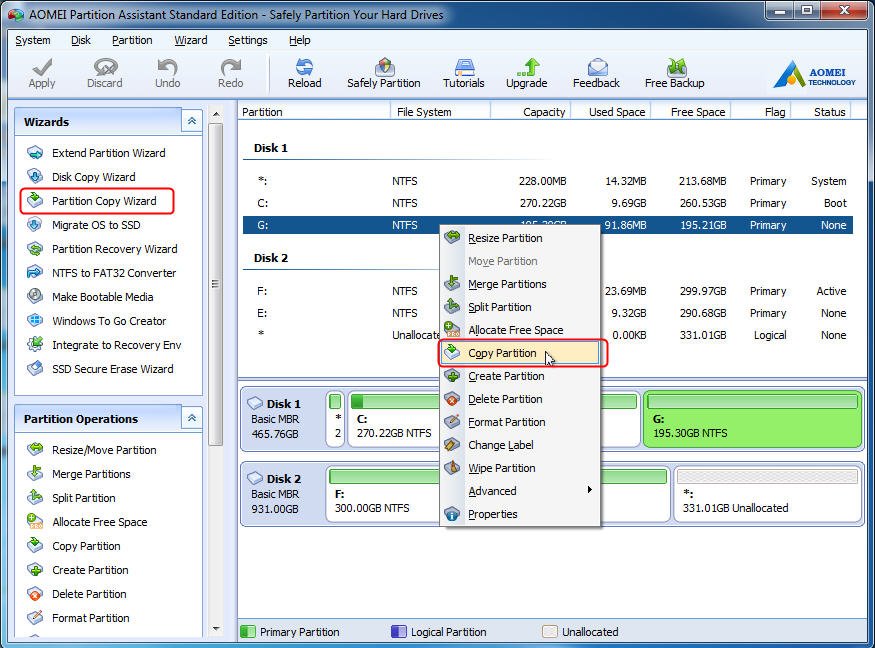The height and width of the screenshot is (648, 875).
Task: Choose Delete Partition from context menu
Action: pos(520,399)
